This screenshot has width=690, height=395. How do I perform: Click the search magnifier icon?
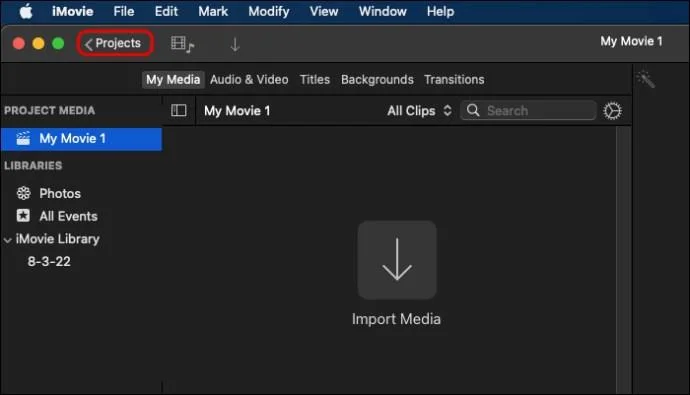coord(473,110)
